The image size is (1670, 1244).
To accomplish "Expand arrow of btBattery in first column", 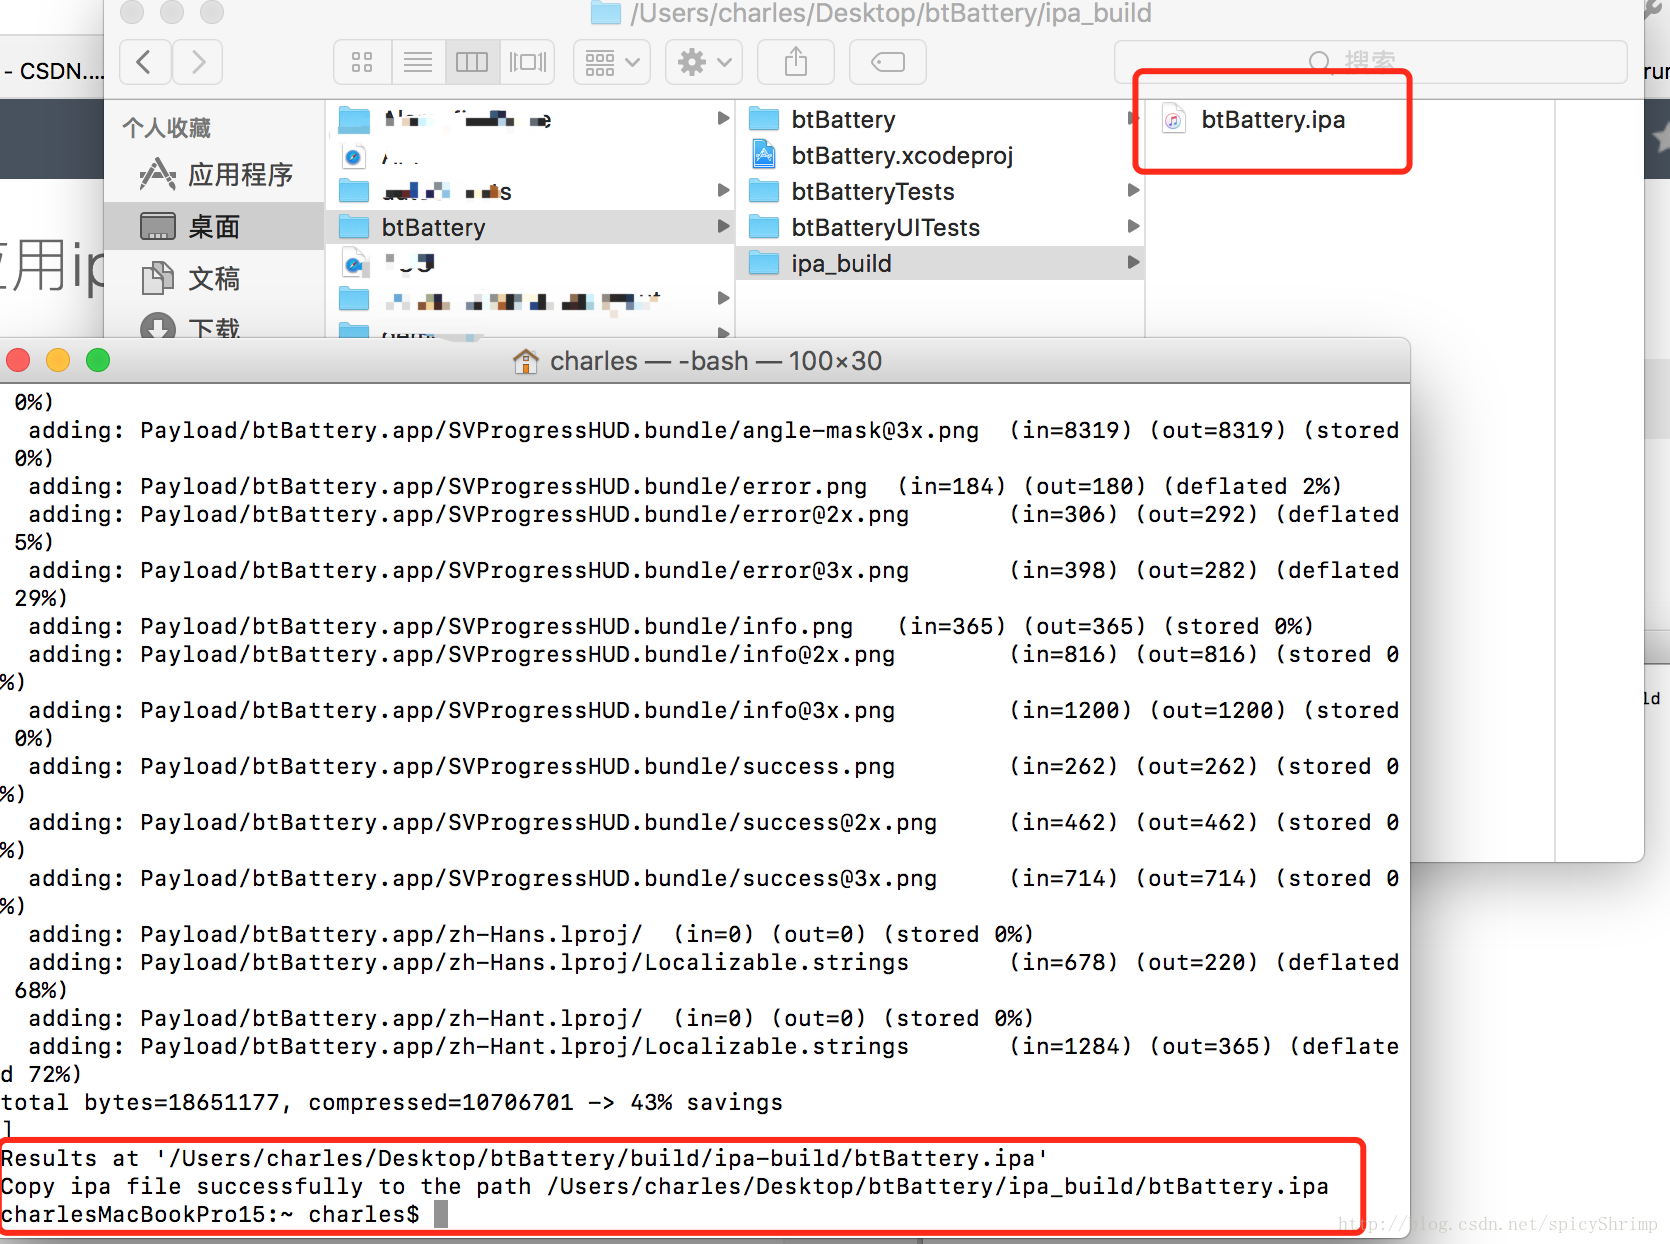I will (x=723, y=227).
